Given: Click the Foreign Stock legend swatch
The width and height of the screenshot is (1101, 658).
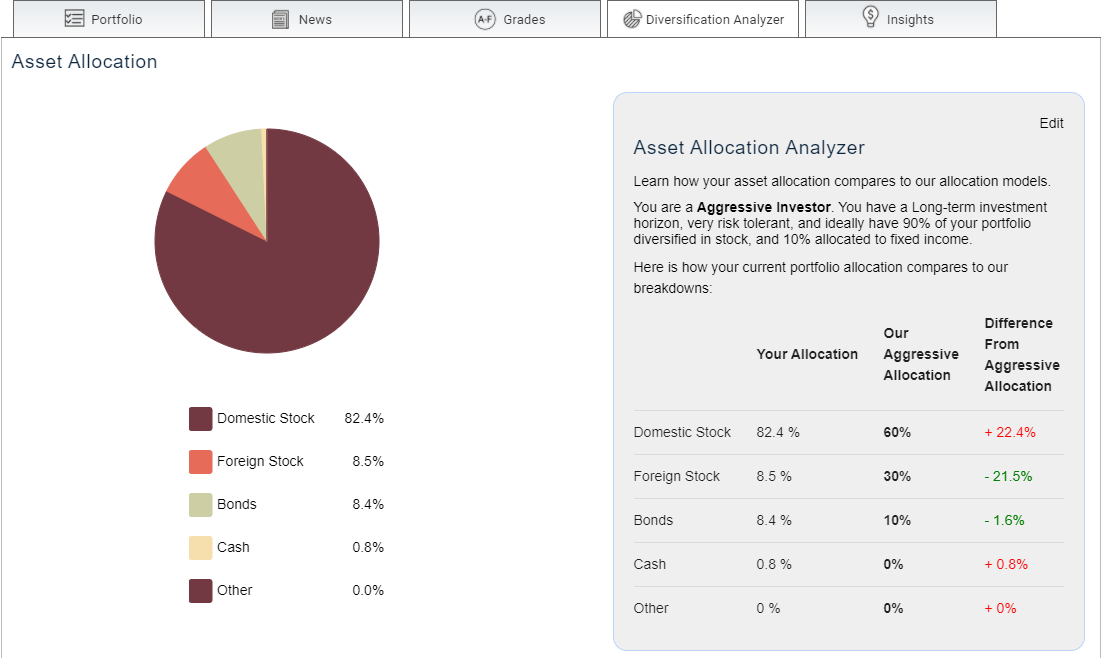Looking at the screenshot, I should click(x=201, y=461).
